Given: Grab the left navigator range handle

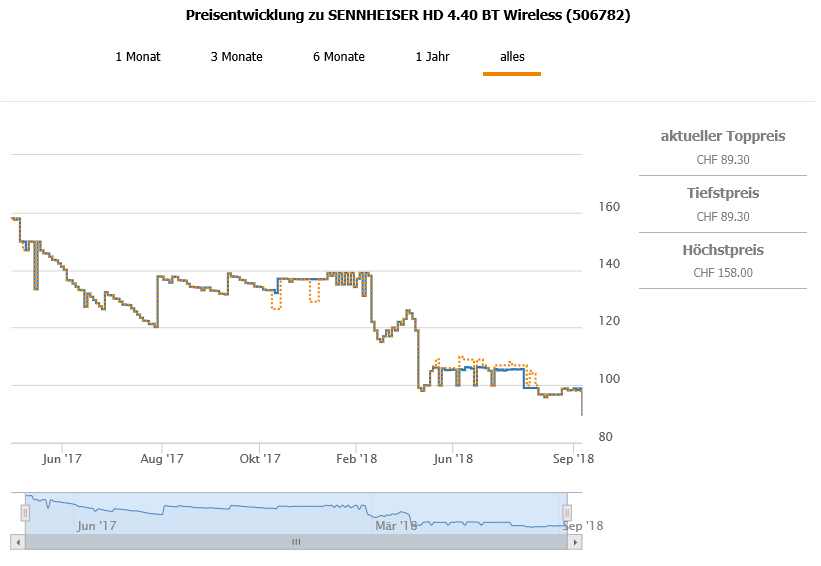Looking at the screenshot, I should pos(25,513).
